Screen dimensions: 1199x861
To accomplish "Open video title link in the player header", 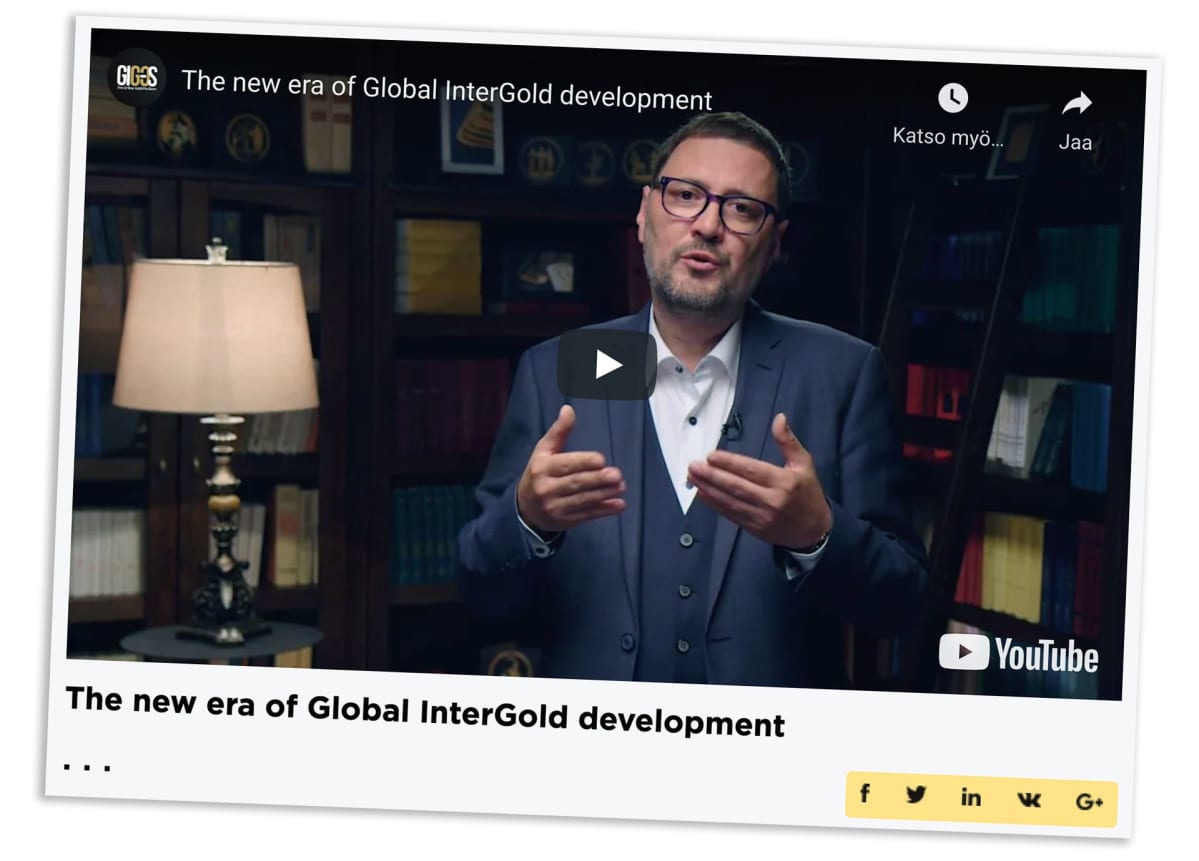I will pos(447,90).
